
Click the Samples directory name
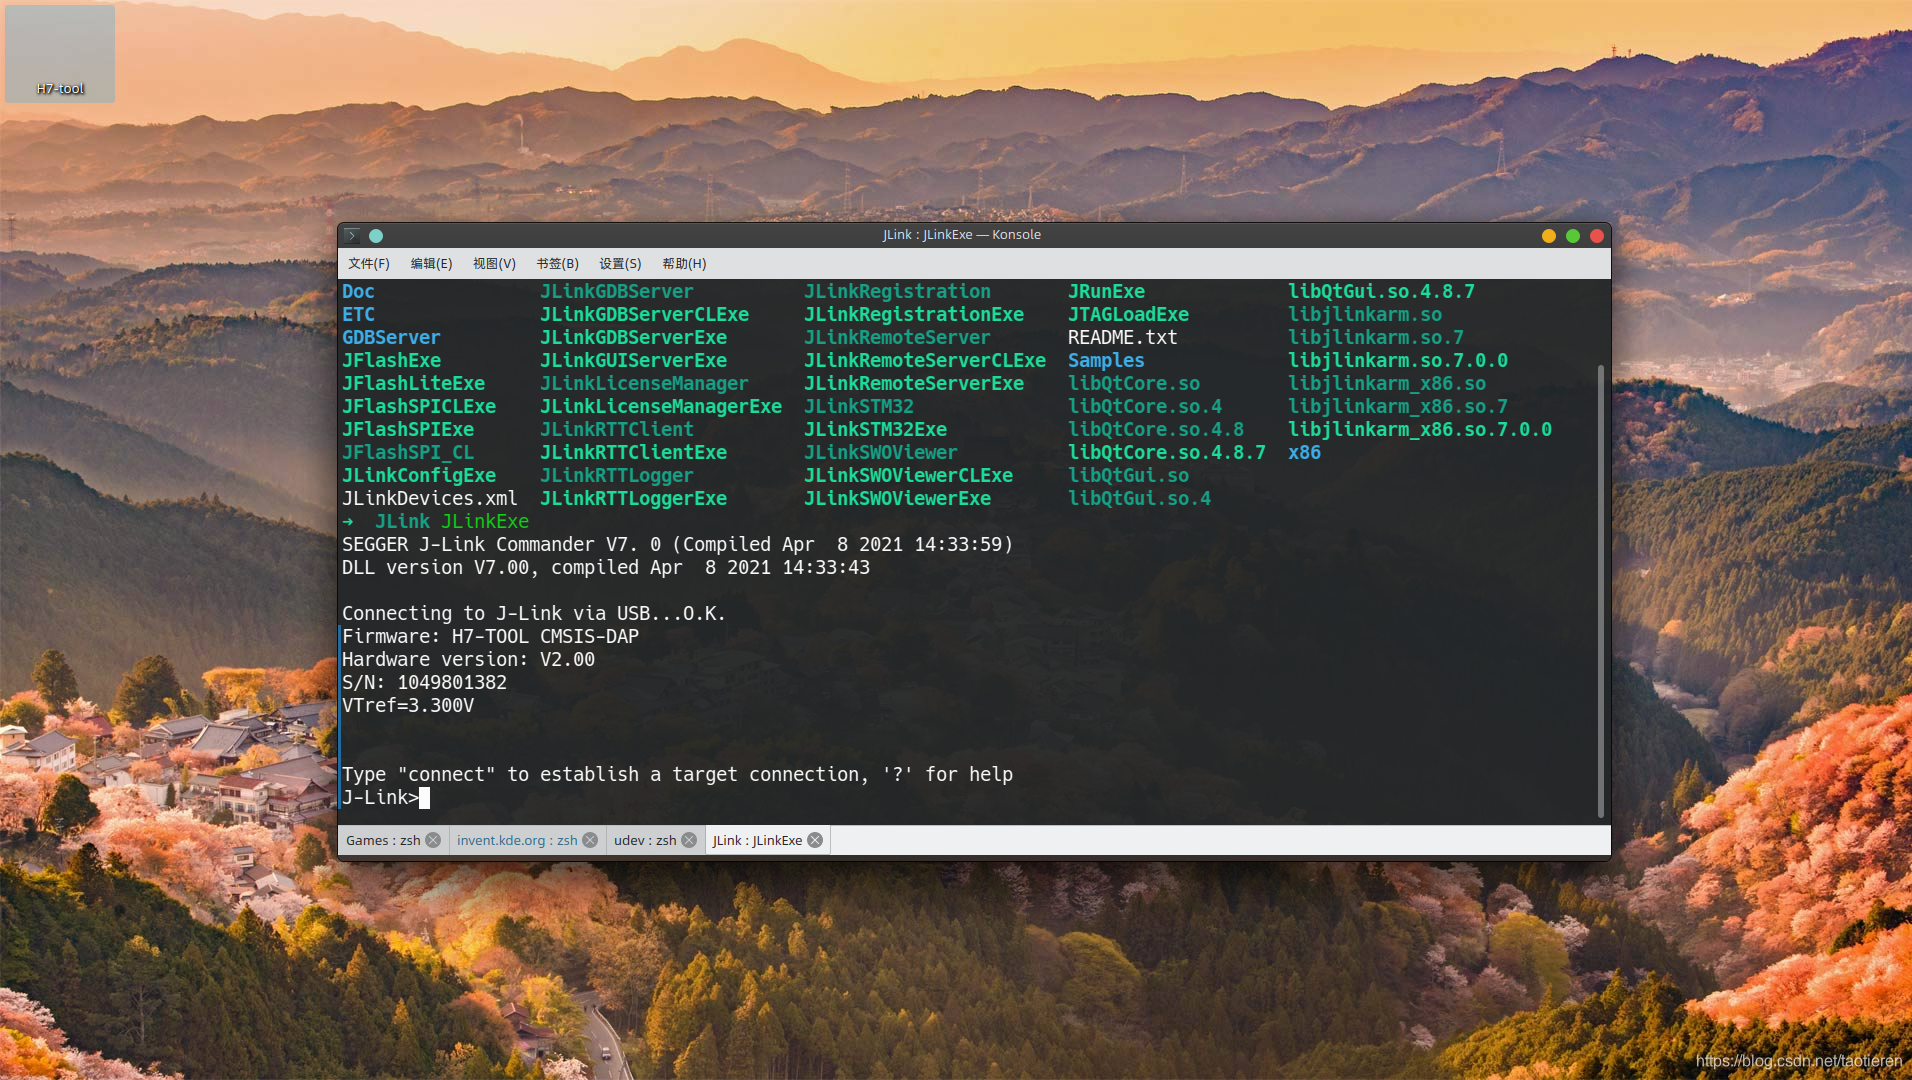point(1106,361)
